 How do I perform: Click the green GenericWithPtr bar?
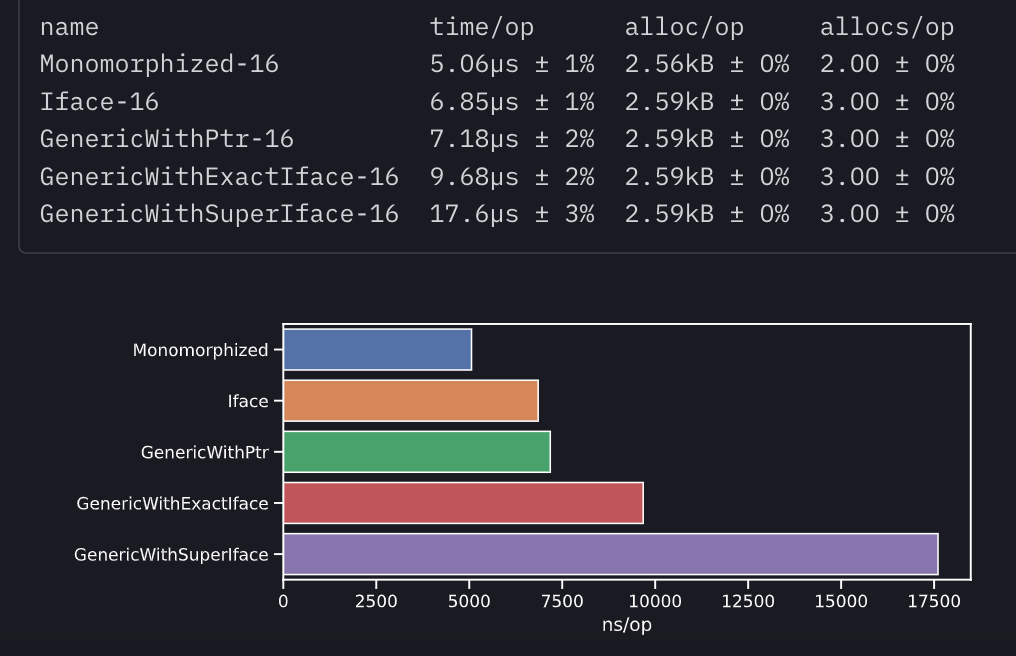416,452
